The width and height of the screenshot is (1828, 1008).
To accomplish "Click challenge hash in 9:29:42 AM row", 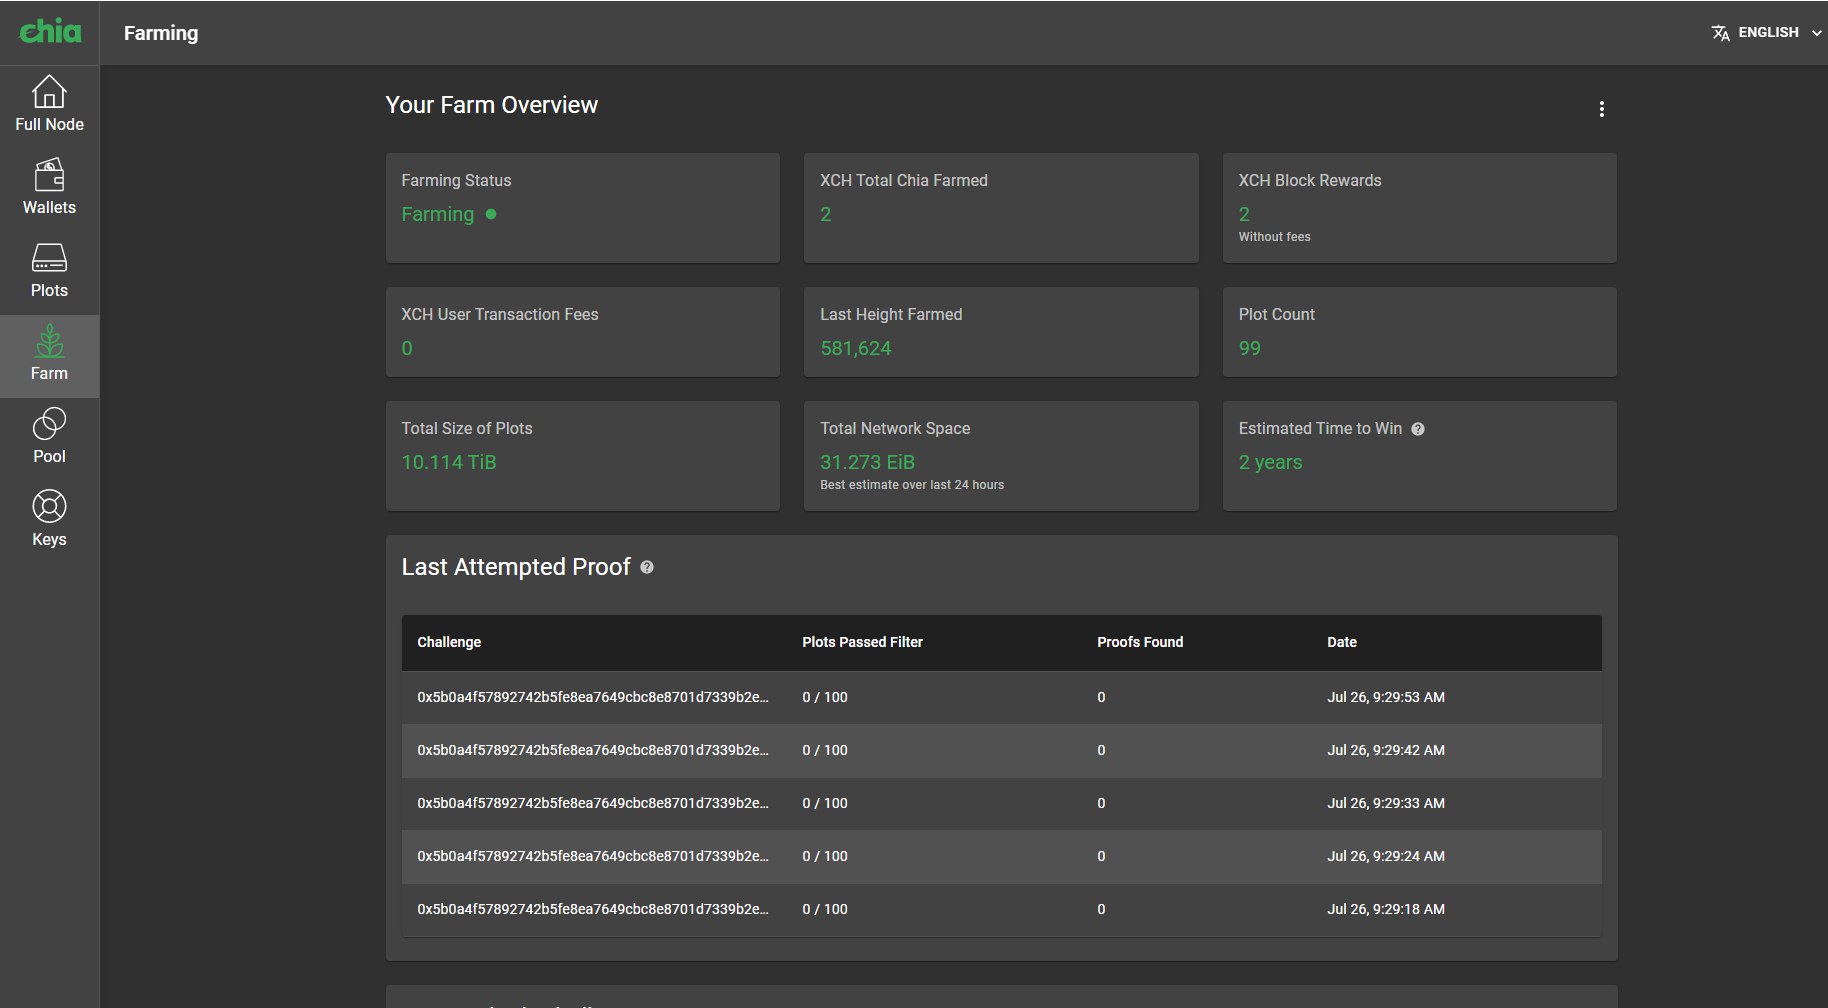I will [593, 750].
